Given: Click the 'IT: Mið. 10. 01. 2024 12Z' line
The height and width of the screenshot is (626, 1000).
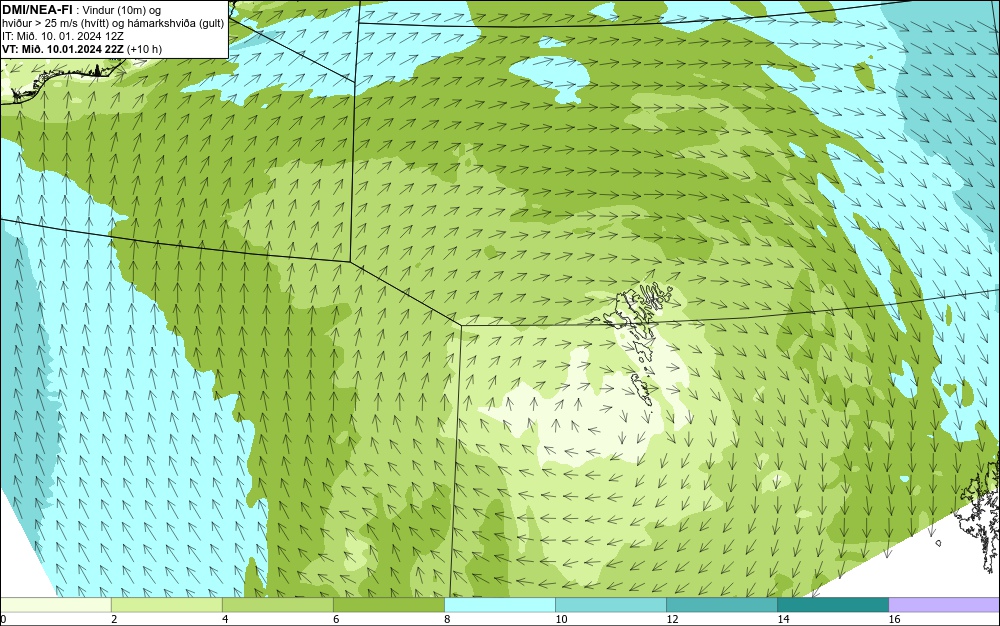Looking at the screenshot, I should click(x=62, y=36).
